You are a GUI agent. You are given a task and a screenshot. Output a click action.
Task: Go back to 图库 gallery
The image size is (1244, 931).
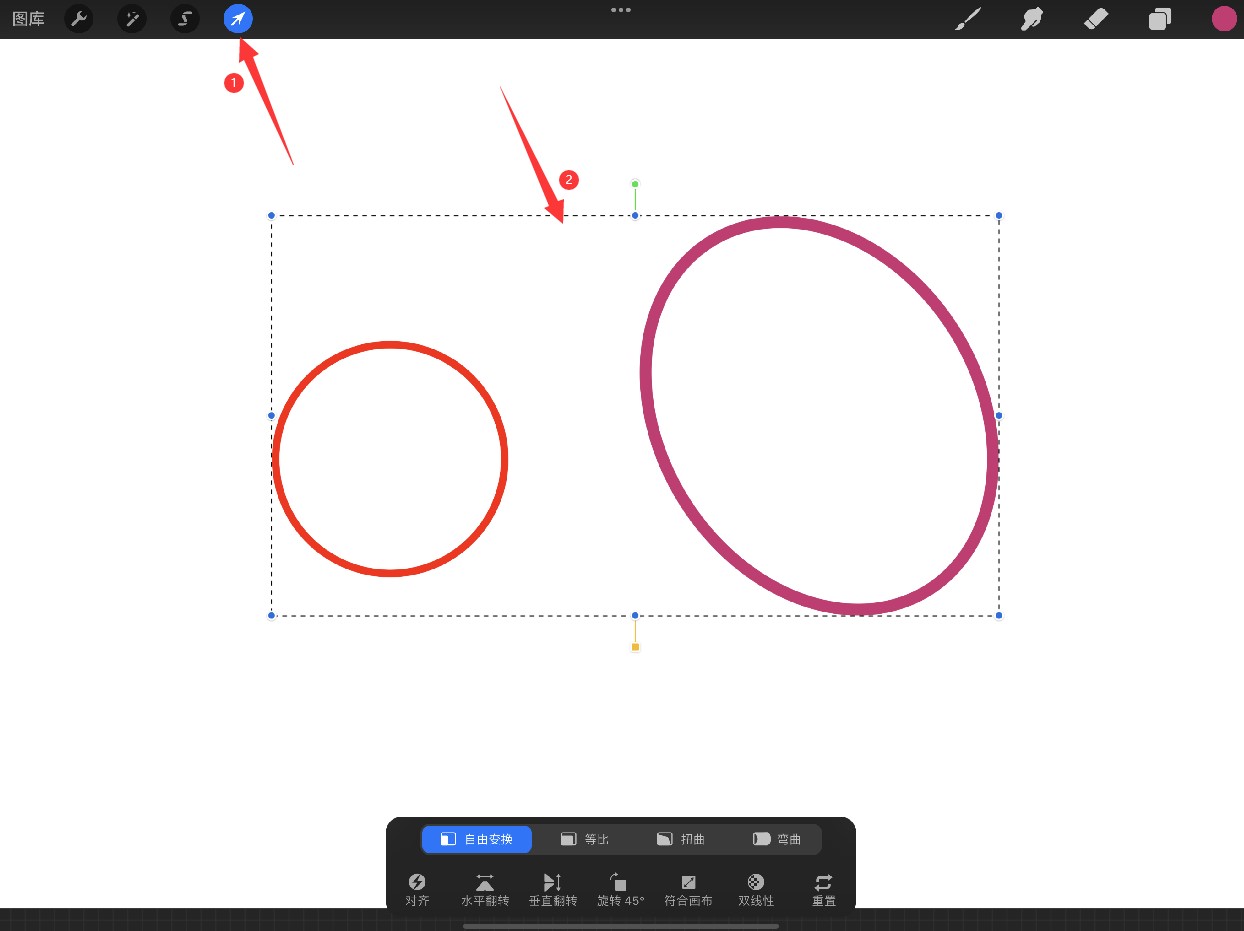tap(28, 19)
